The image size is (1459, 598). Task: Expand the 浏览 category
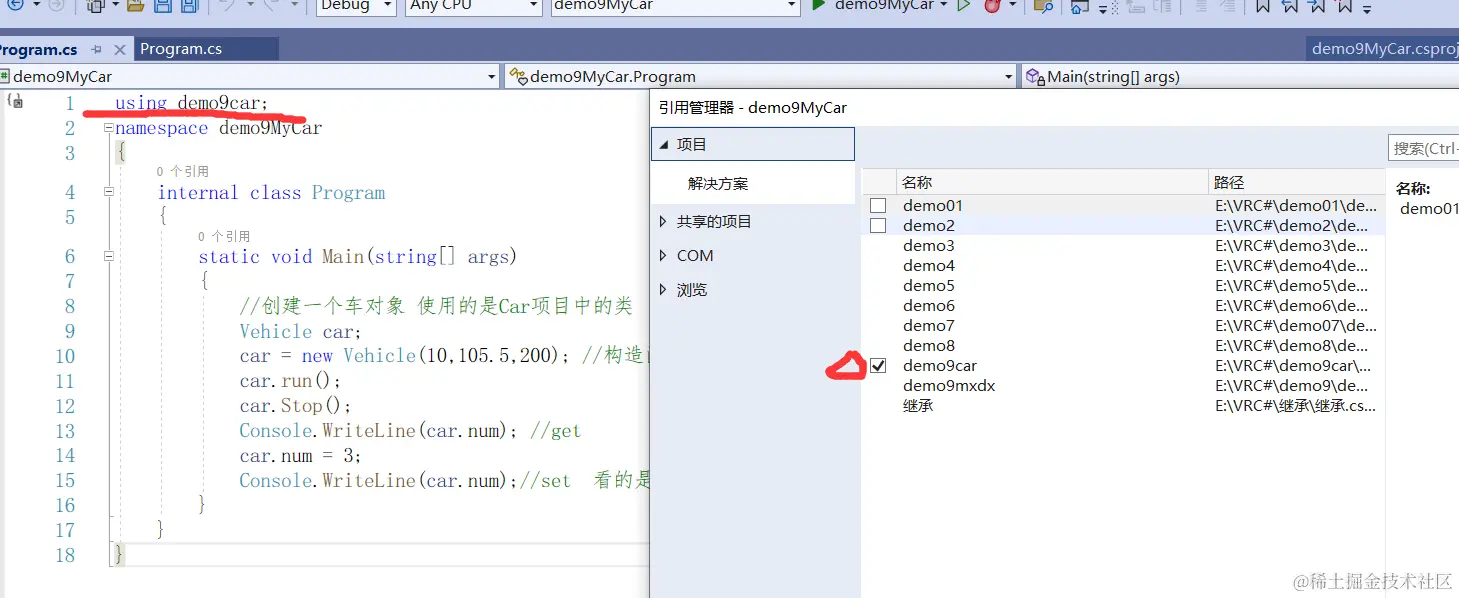[x=663, y=290]
